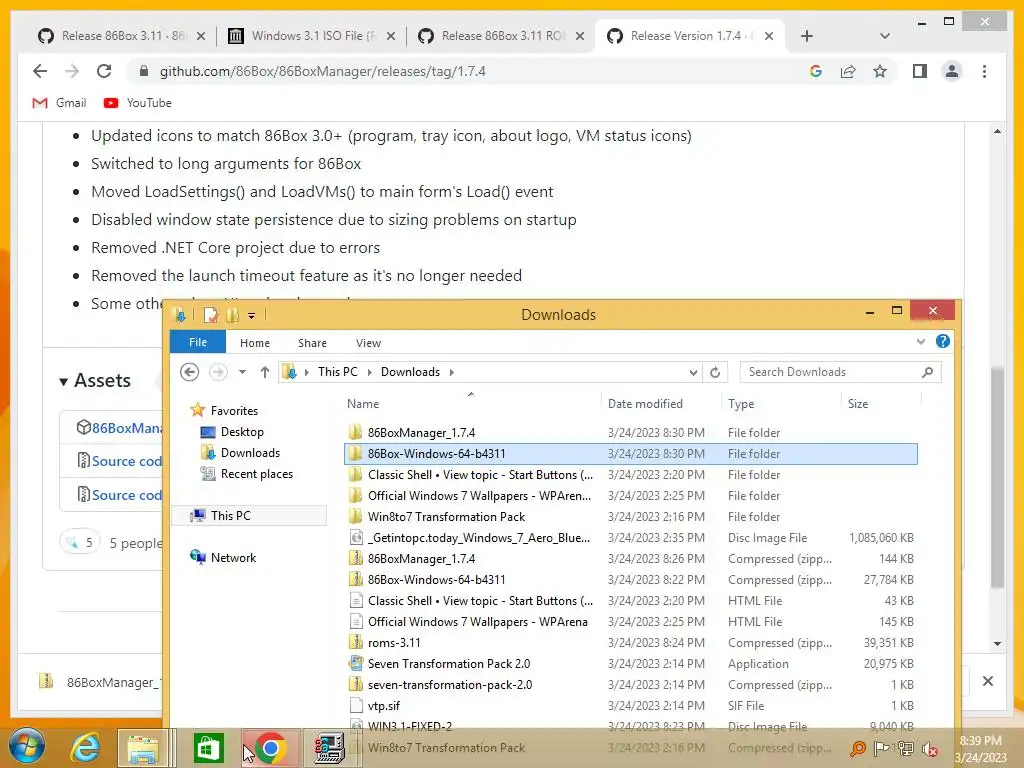Click the New folder quick access icon
Viewport: 1024px width, 768px height.
point(232,315)
